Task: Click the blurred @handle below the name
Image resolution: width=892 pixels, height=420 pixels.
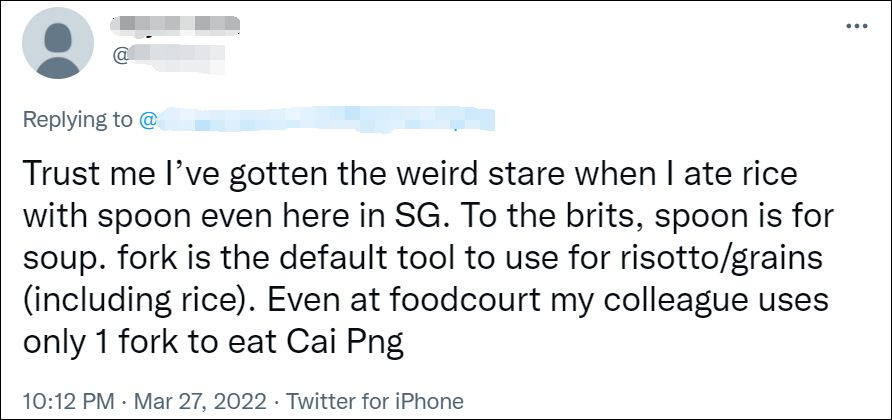Action: (160, 55)
